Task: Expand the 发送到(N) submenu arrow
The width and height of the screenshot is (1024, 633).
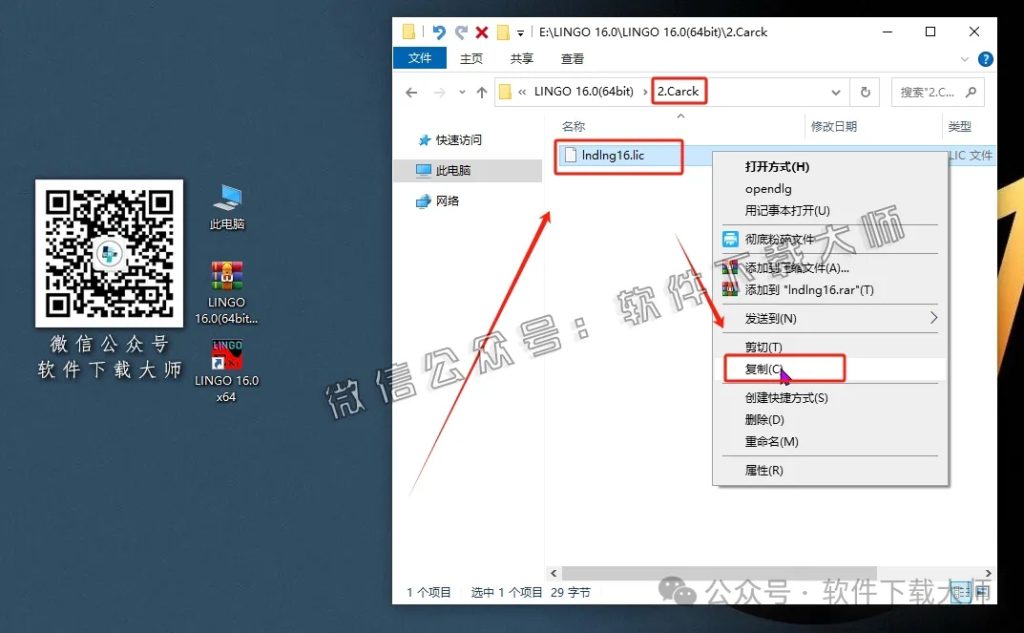Action: (933, 318)
